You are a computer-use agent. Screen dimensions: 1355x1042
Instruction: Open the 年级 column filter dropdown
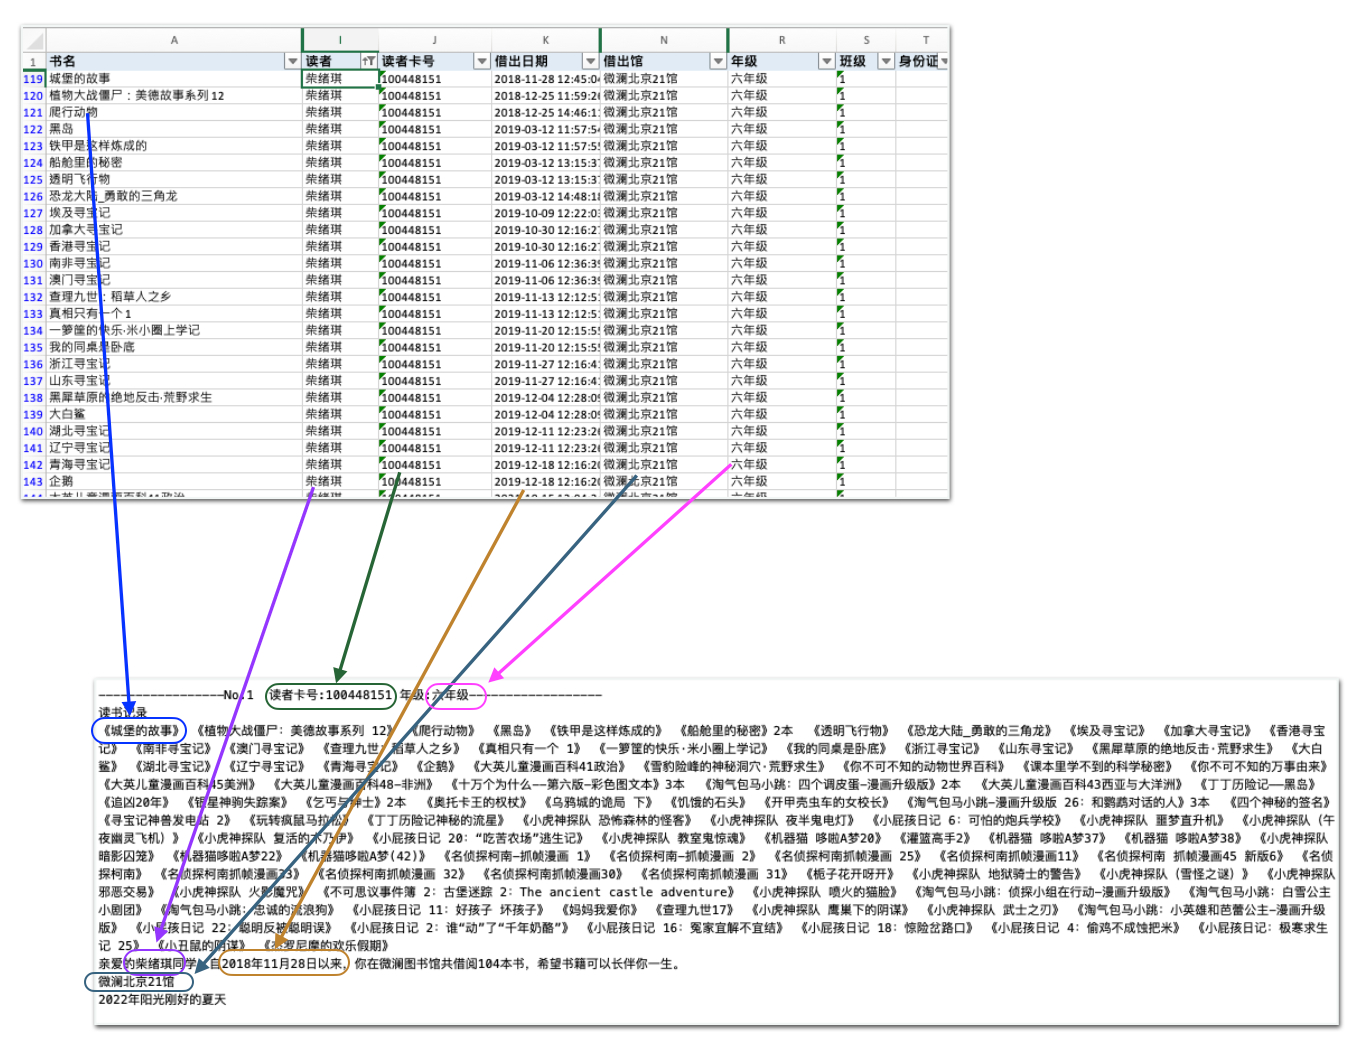pyautogui.click(x=826, y=62)
